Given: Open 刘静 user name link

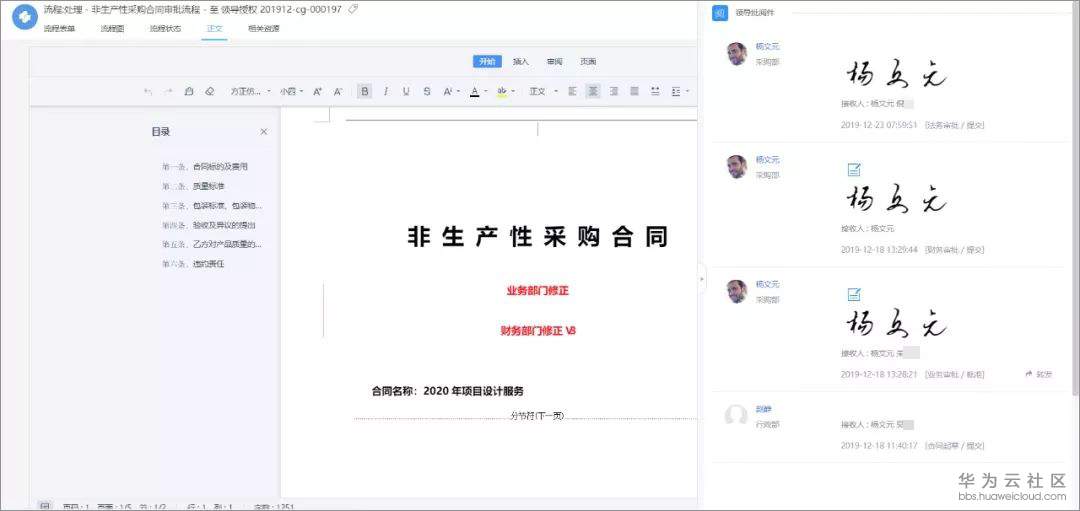Looking at the screenshot, I should point(763,409).
